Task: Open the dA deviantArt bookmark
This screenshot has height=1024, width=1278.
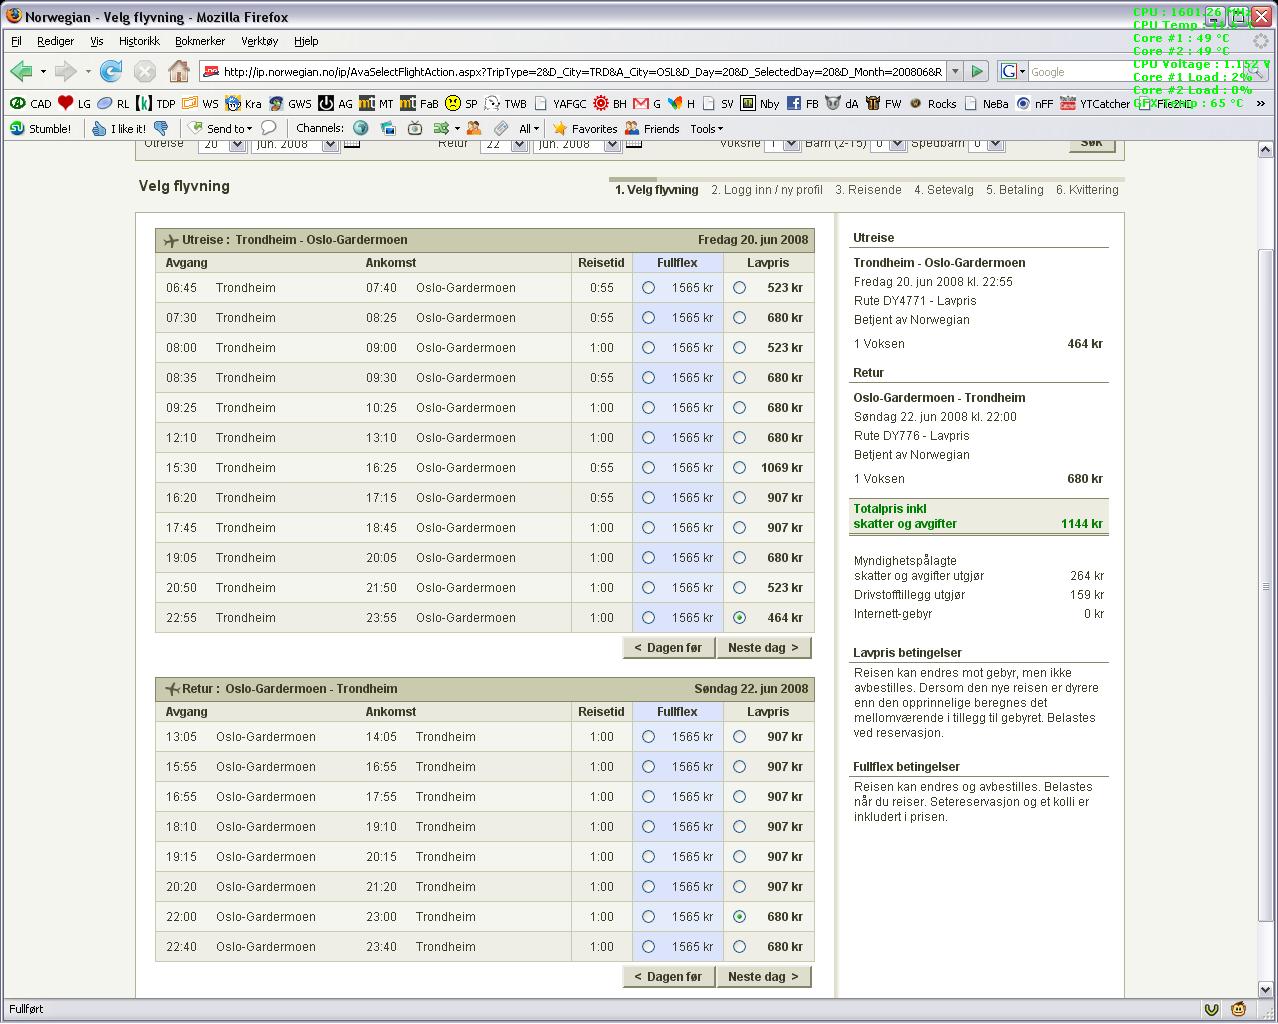Action: [x=842, y=103]
